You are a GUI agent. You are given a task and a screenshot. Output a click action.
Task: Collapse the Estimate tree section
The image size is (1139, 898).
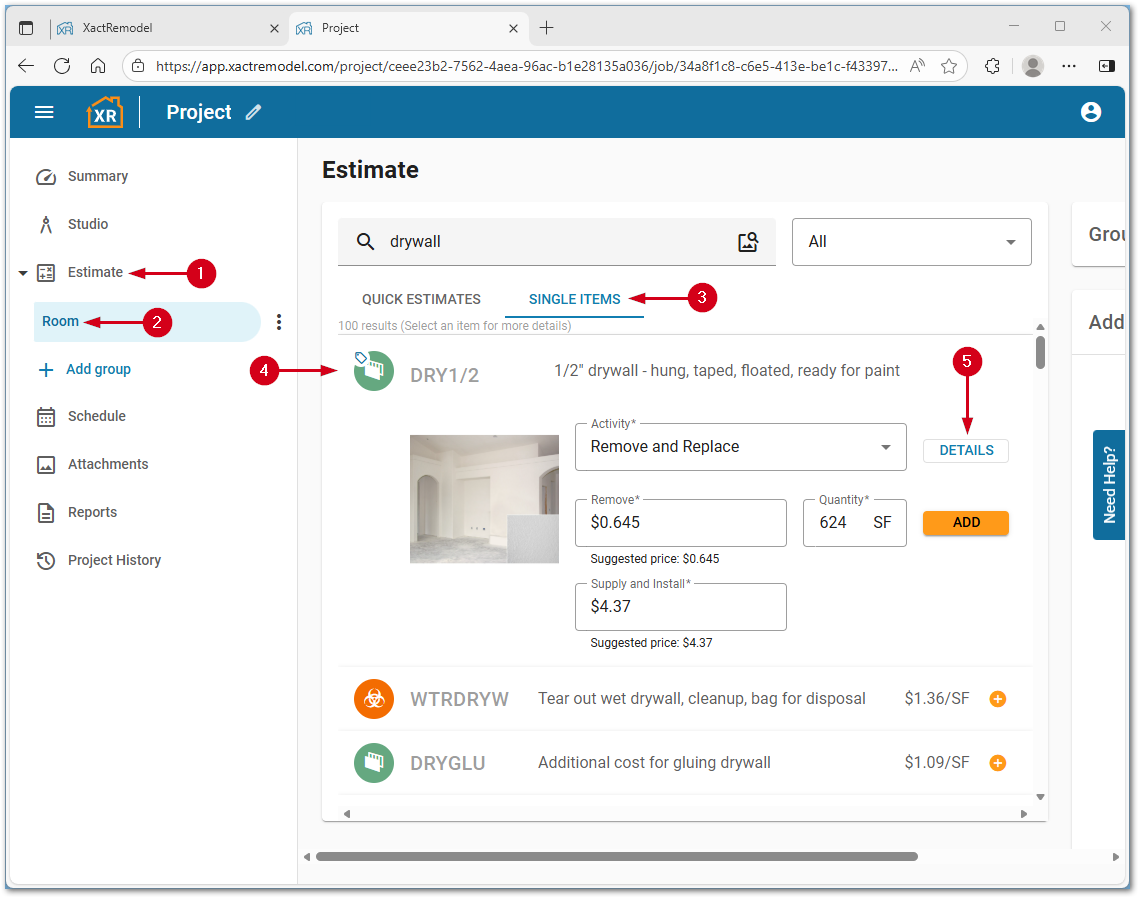tap(23, 273)
